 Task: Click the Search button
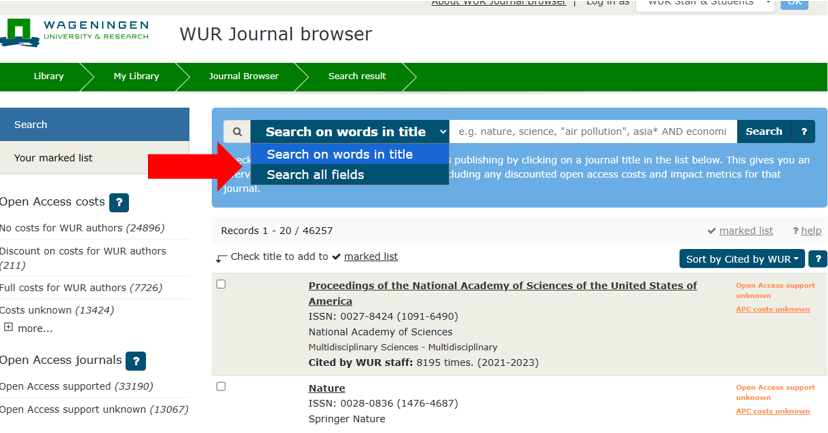click(763, 132)
